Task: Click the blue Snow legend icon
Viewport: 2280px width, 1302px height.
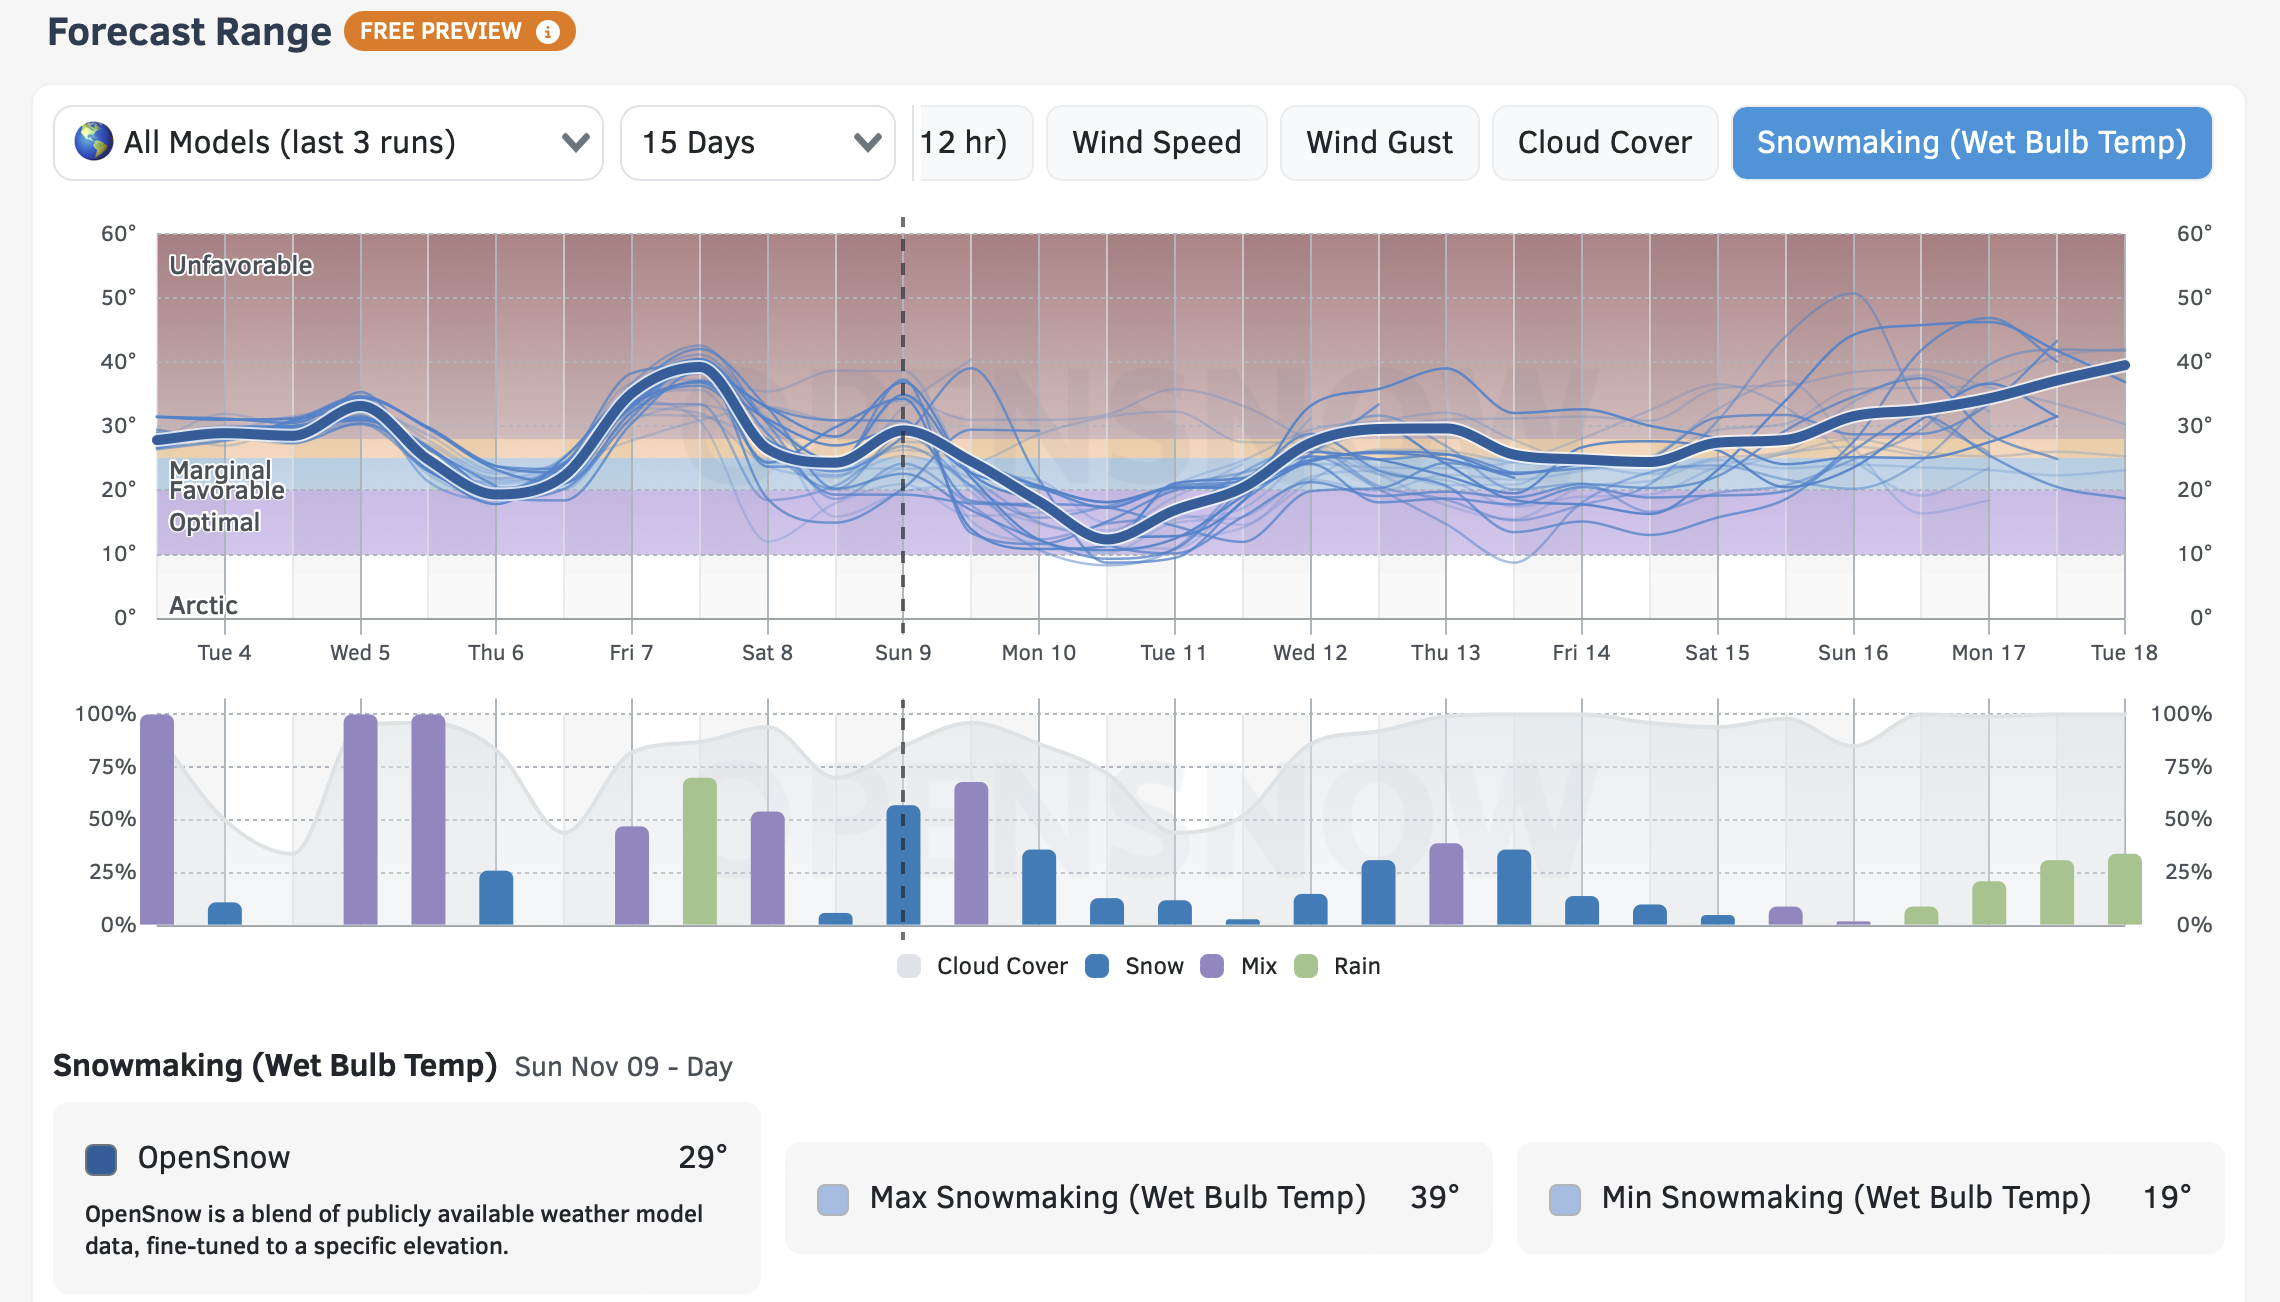Action: (1097, 966)
